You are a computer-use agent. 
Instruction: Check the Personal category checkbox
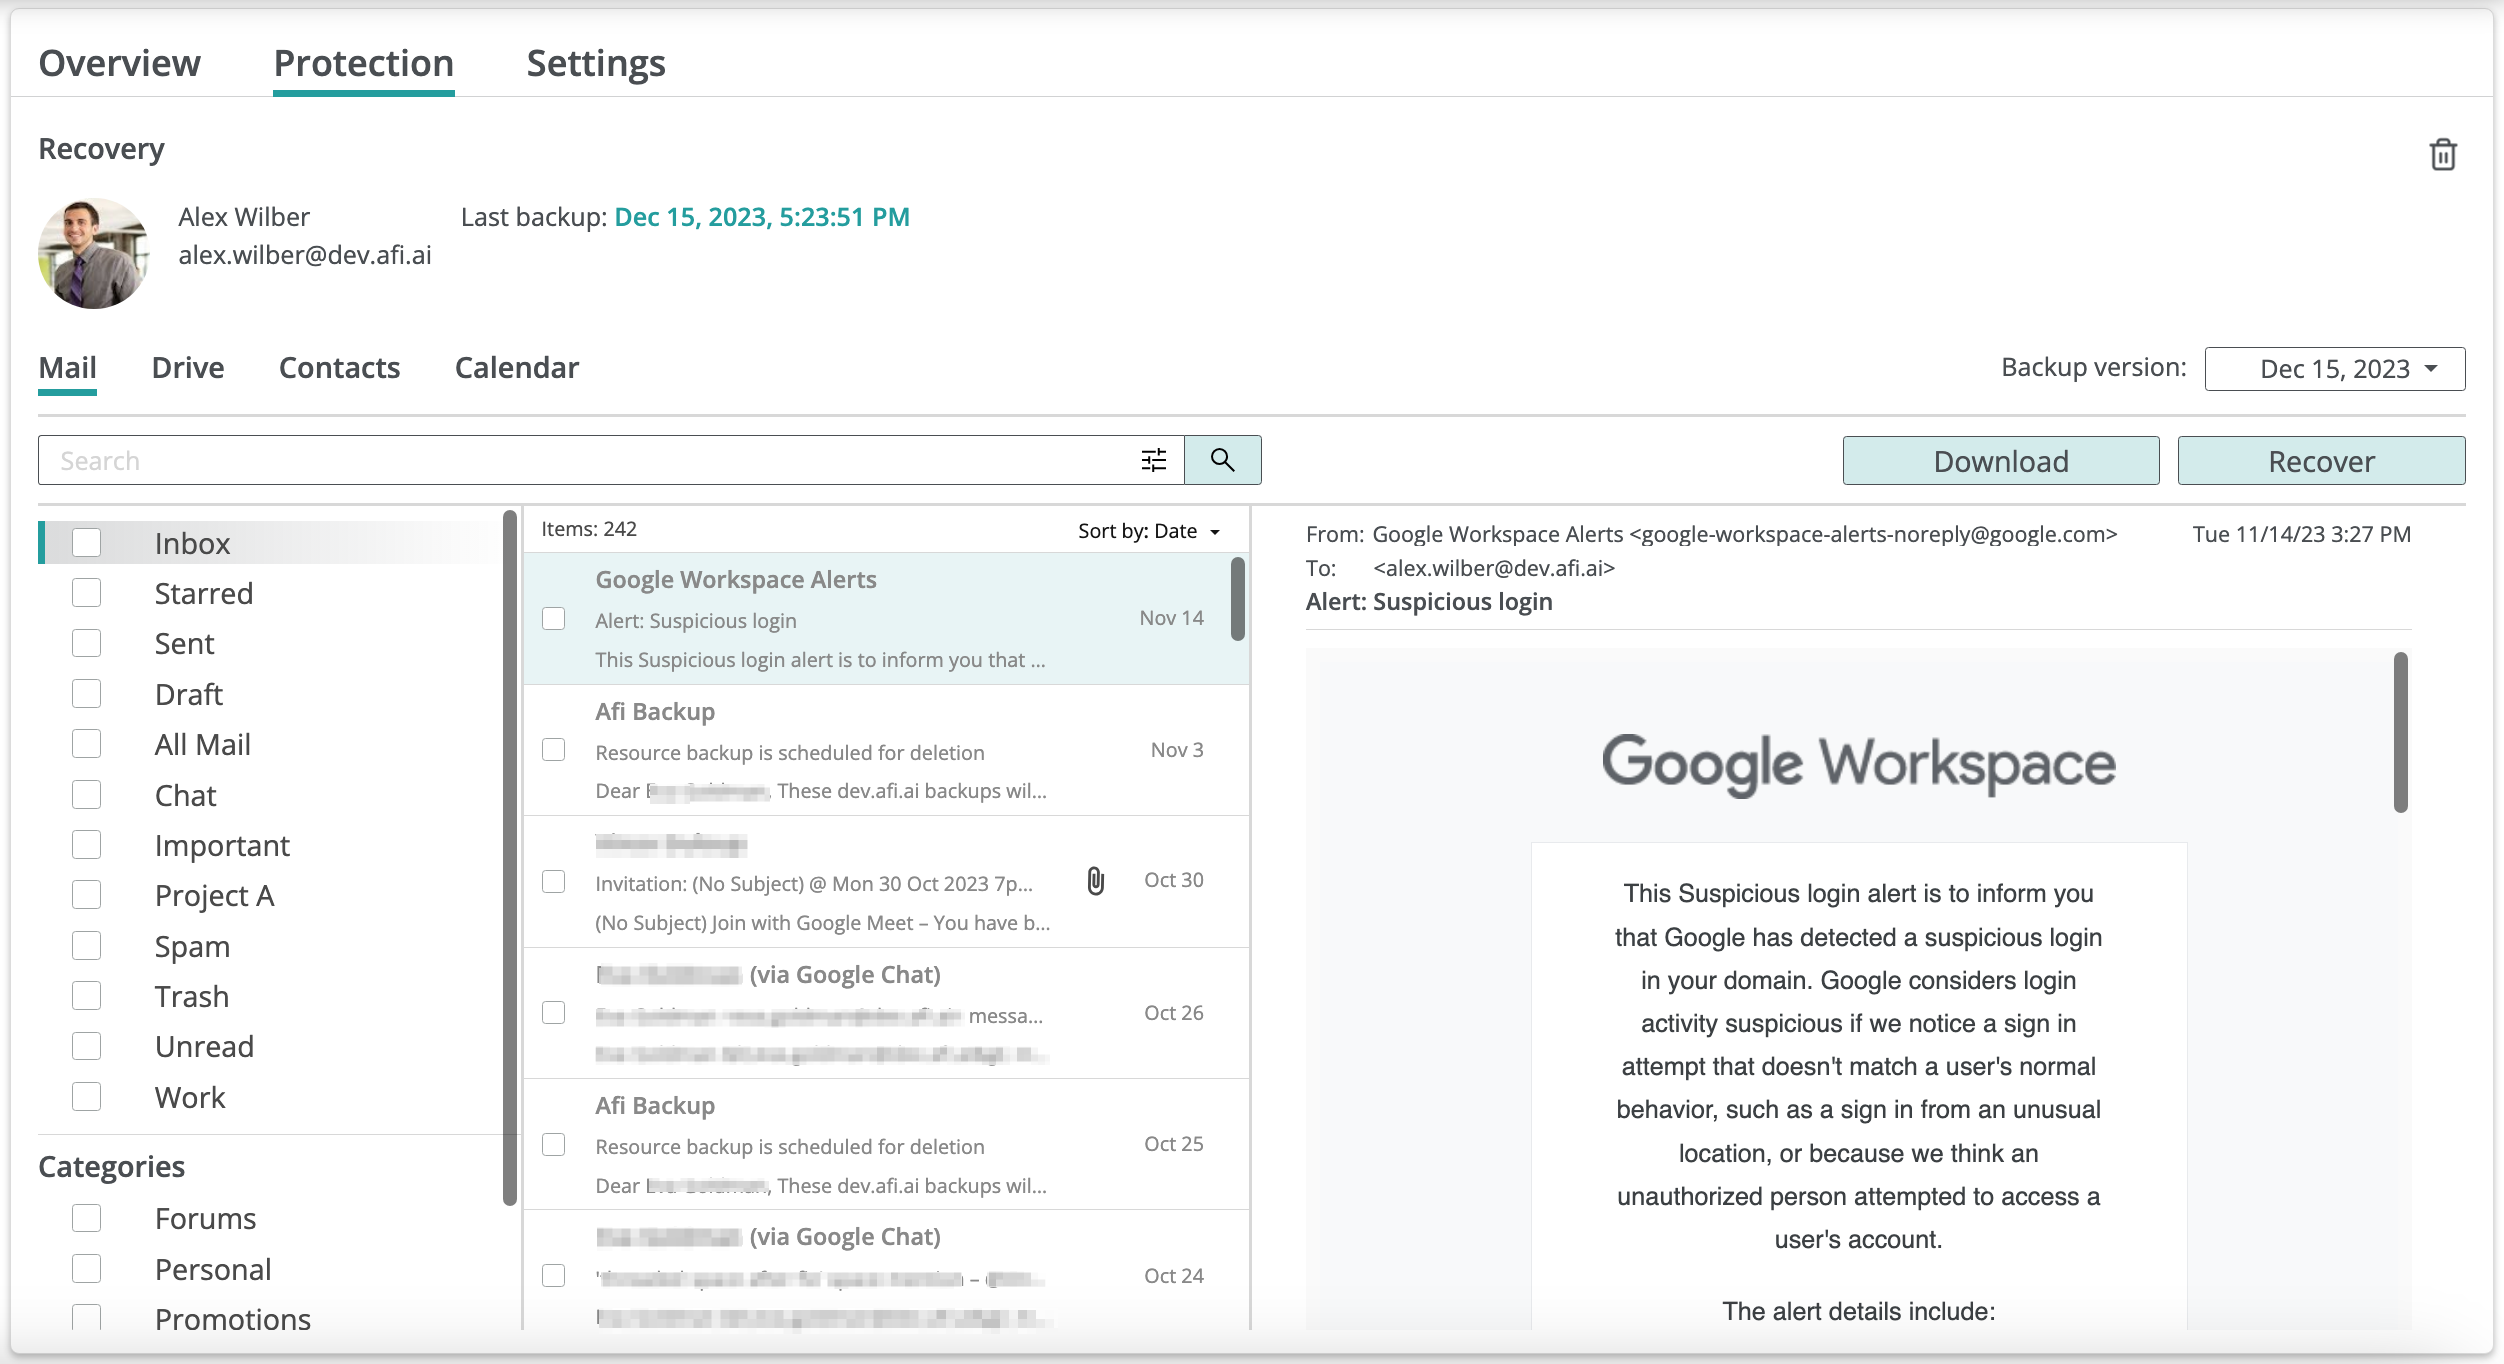click(x=87, y=1269)
